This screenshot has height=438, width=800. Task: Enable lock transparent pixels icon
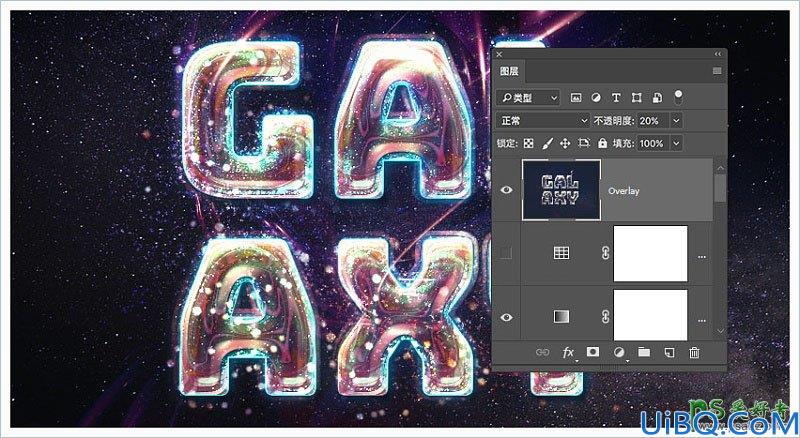coord(529,143)
